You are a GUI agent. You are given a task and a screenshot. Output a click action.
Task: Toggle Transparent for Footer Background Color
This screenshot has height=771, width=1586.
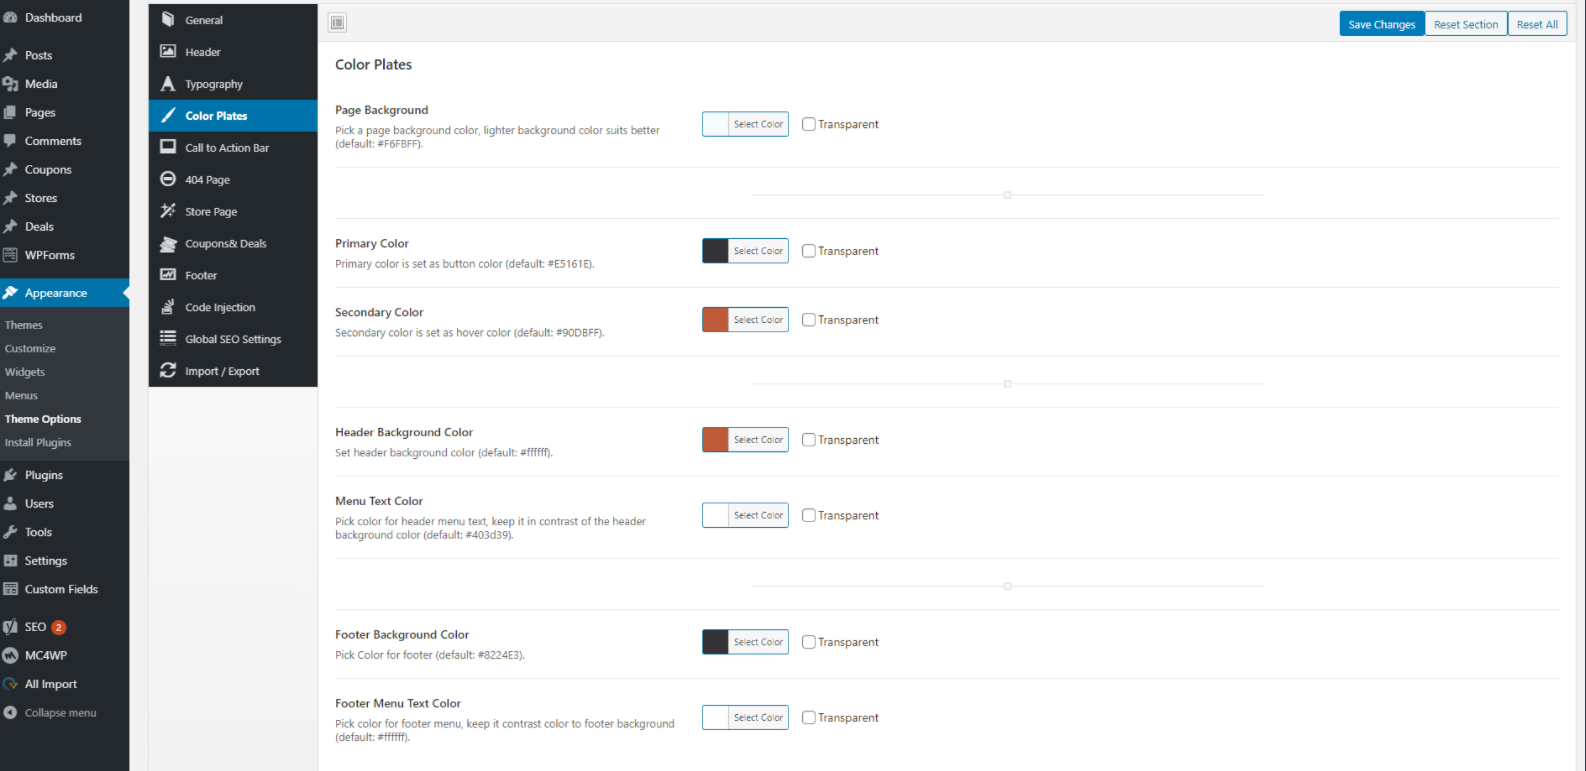809,642
